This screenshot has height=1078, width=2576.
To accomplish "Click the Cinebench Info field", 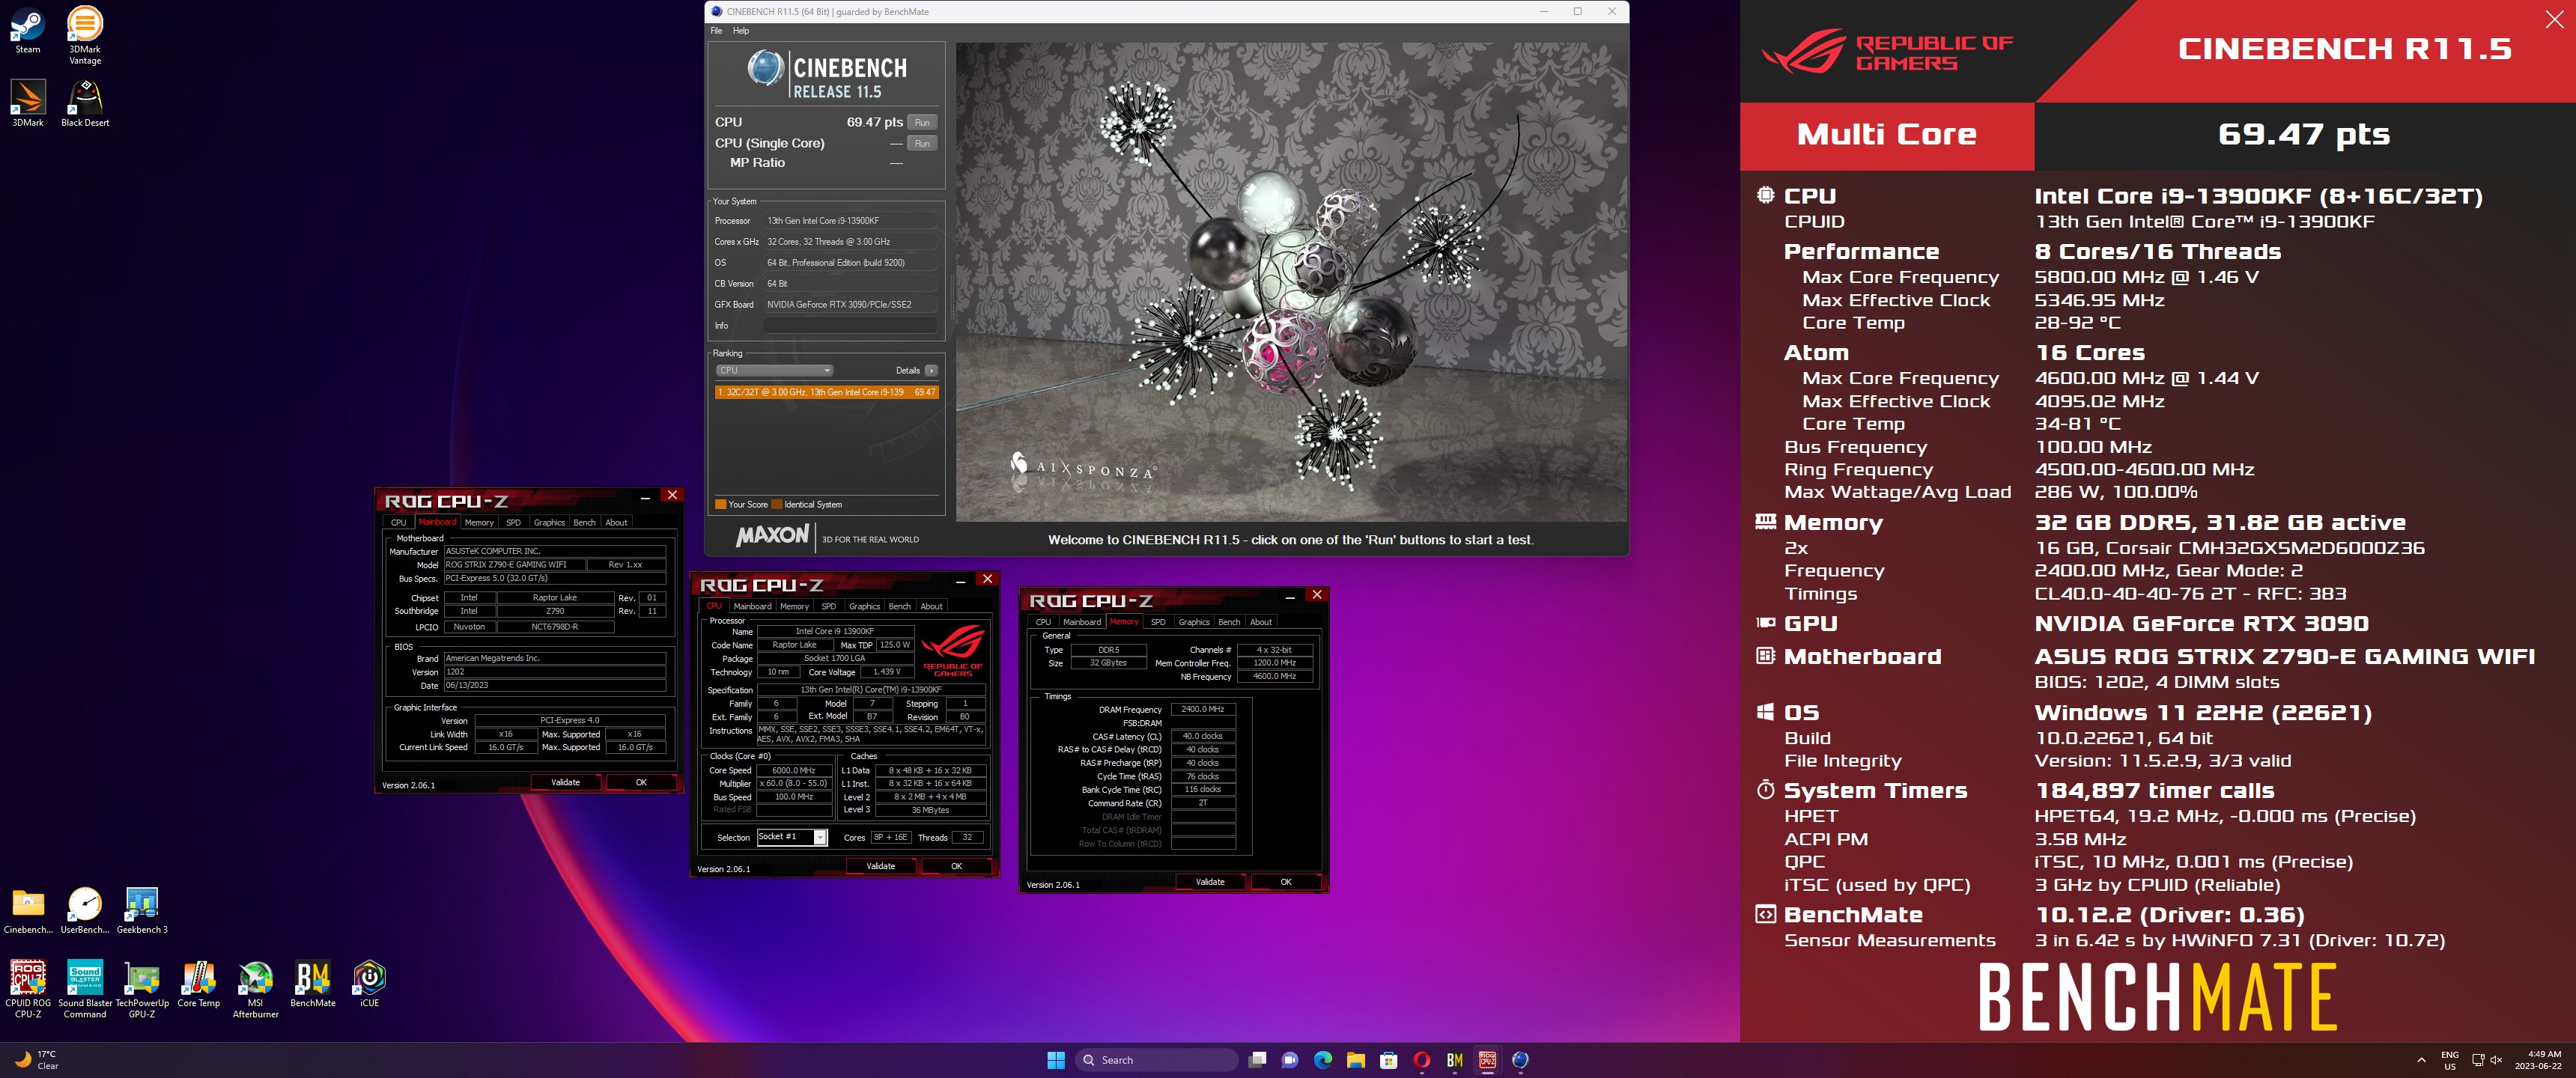I will click(x=851, y=325).
